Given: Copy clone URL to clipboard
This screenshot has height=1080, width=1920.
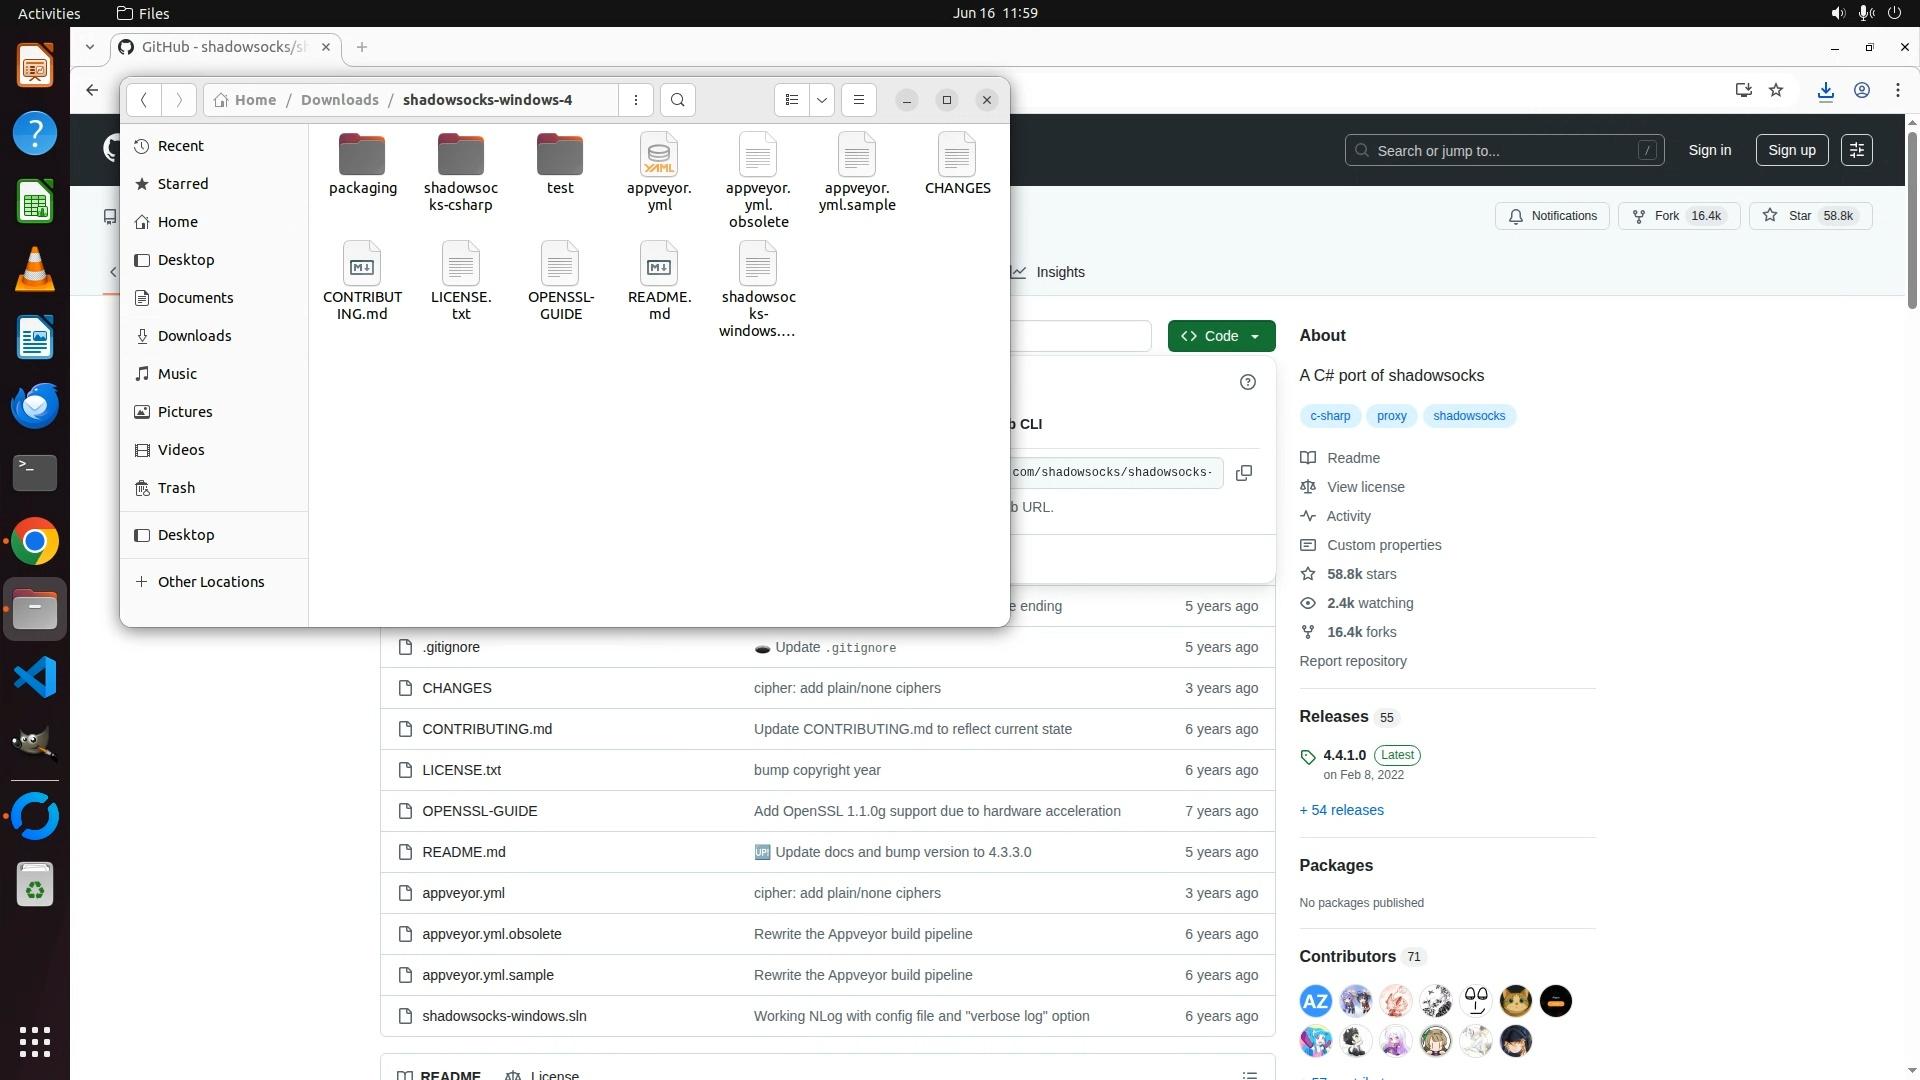Looking at the screenshot, I should (1244, 473).
